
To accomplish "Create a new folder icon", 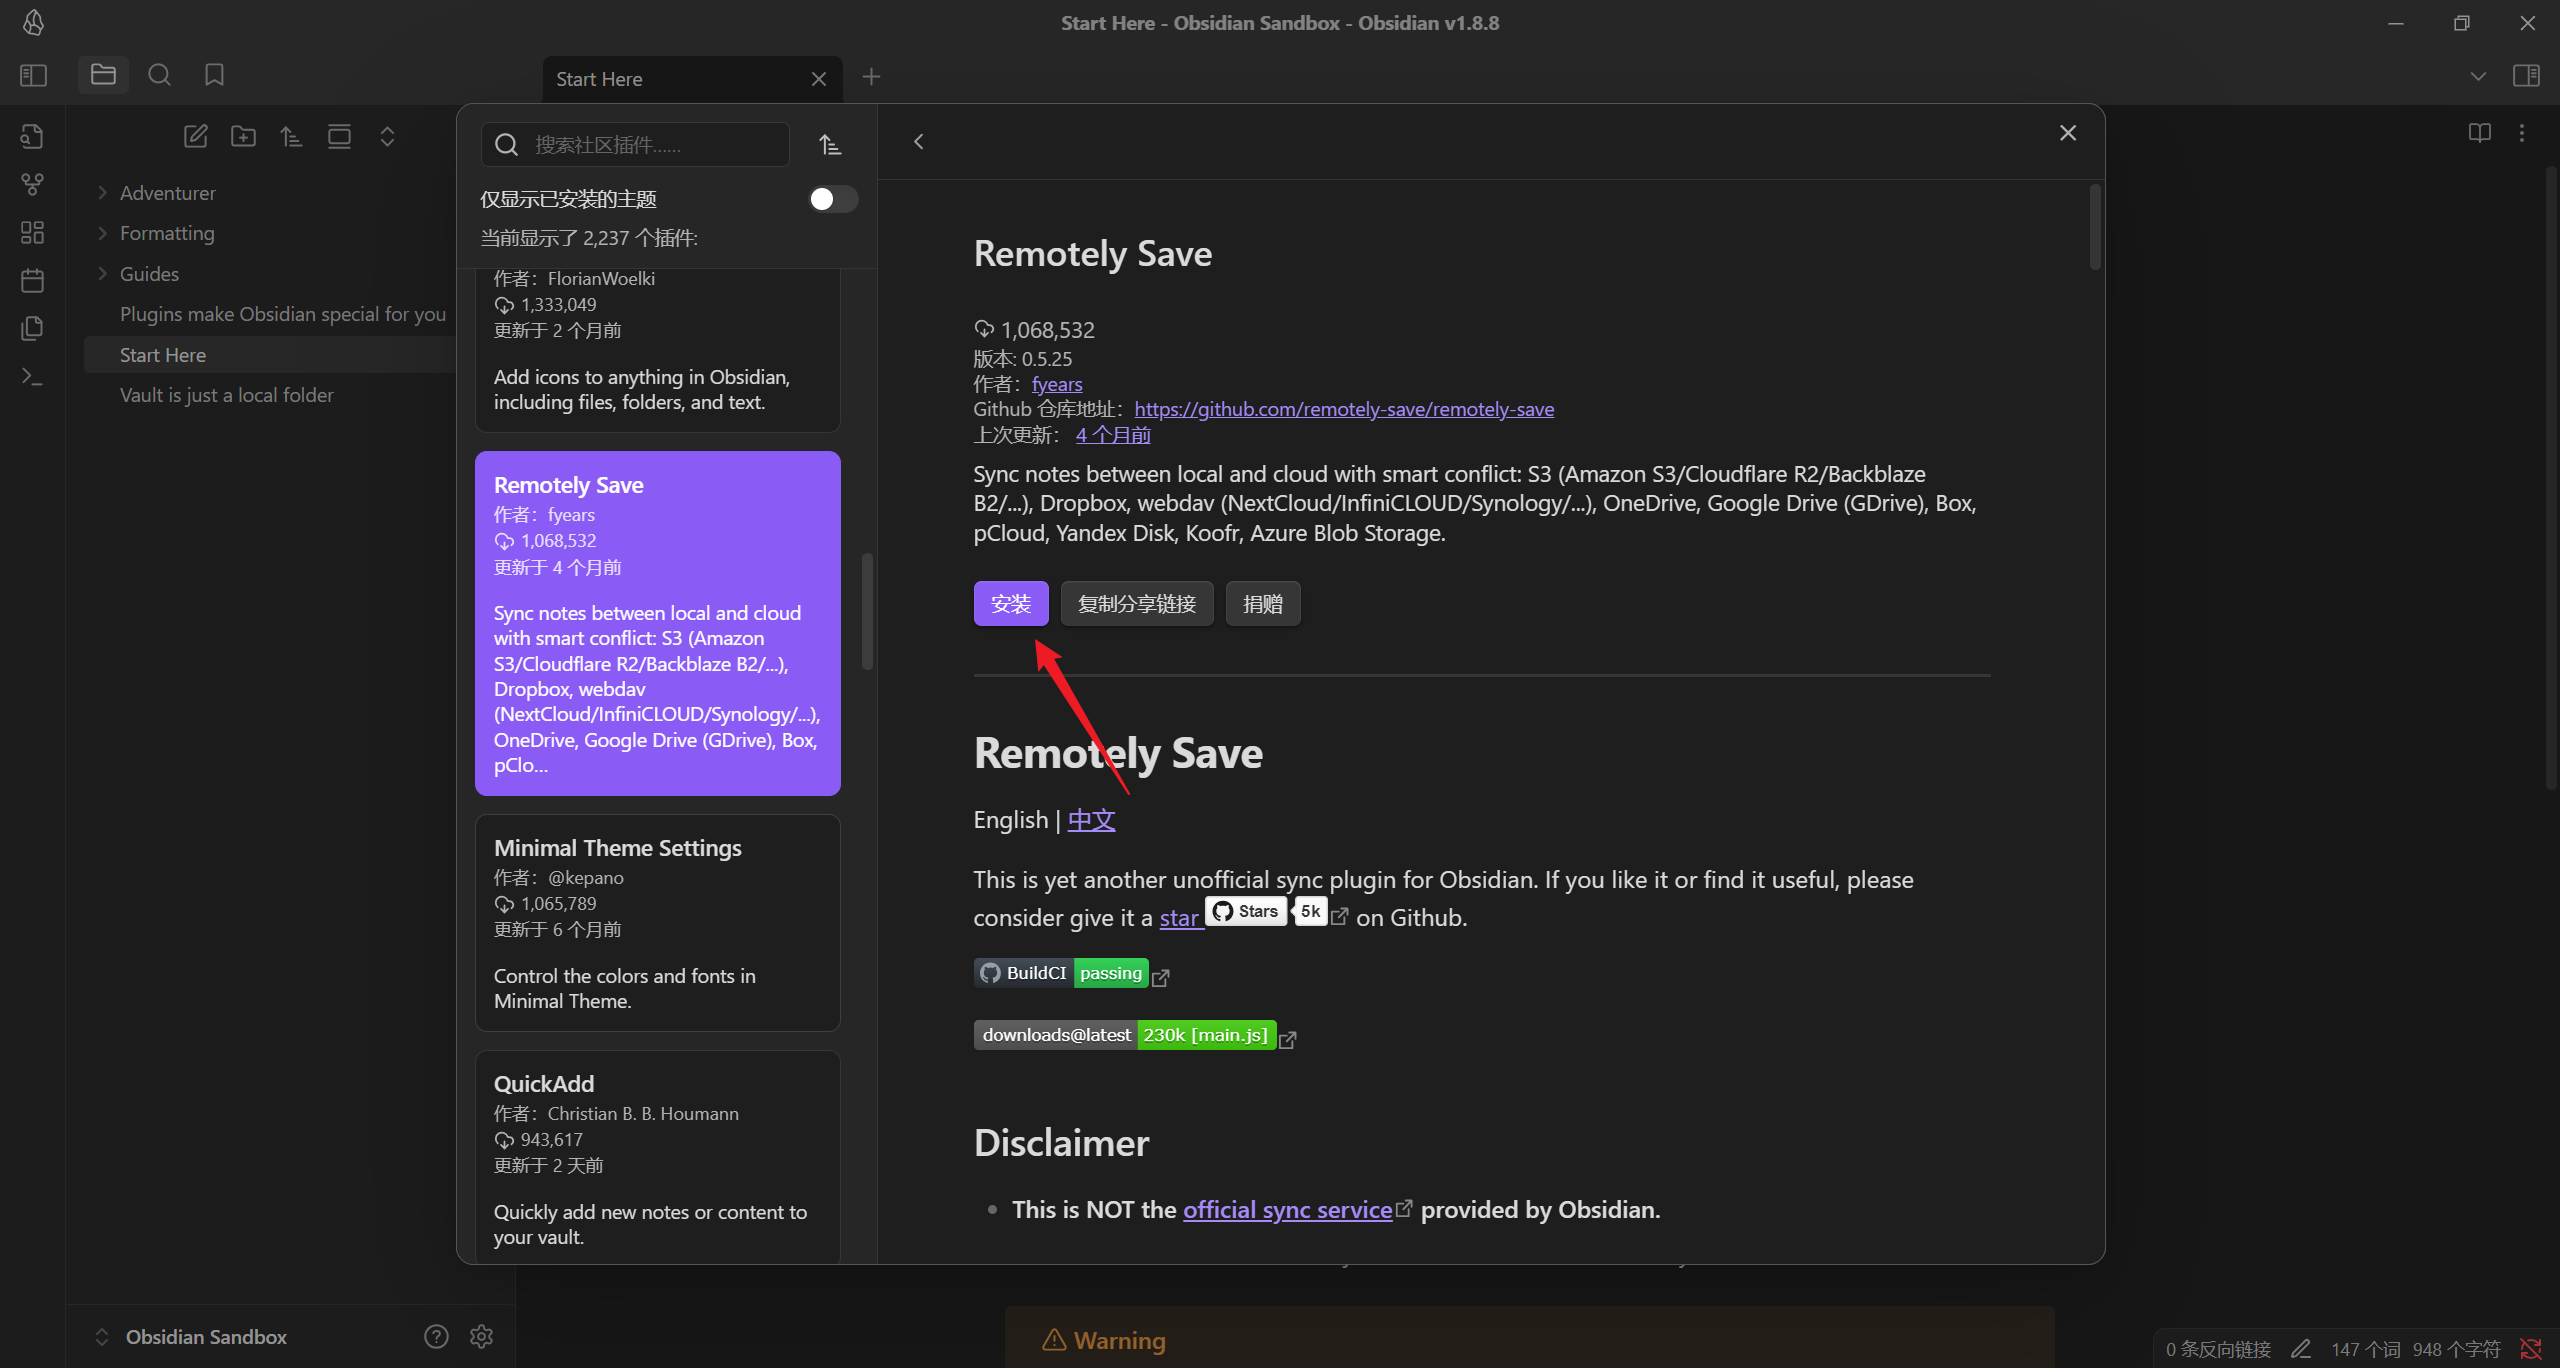I will point(243,136).
